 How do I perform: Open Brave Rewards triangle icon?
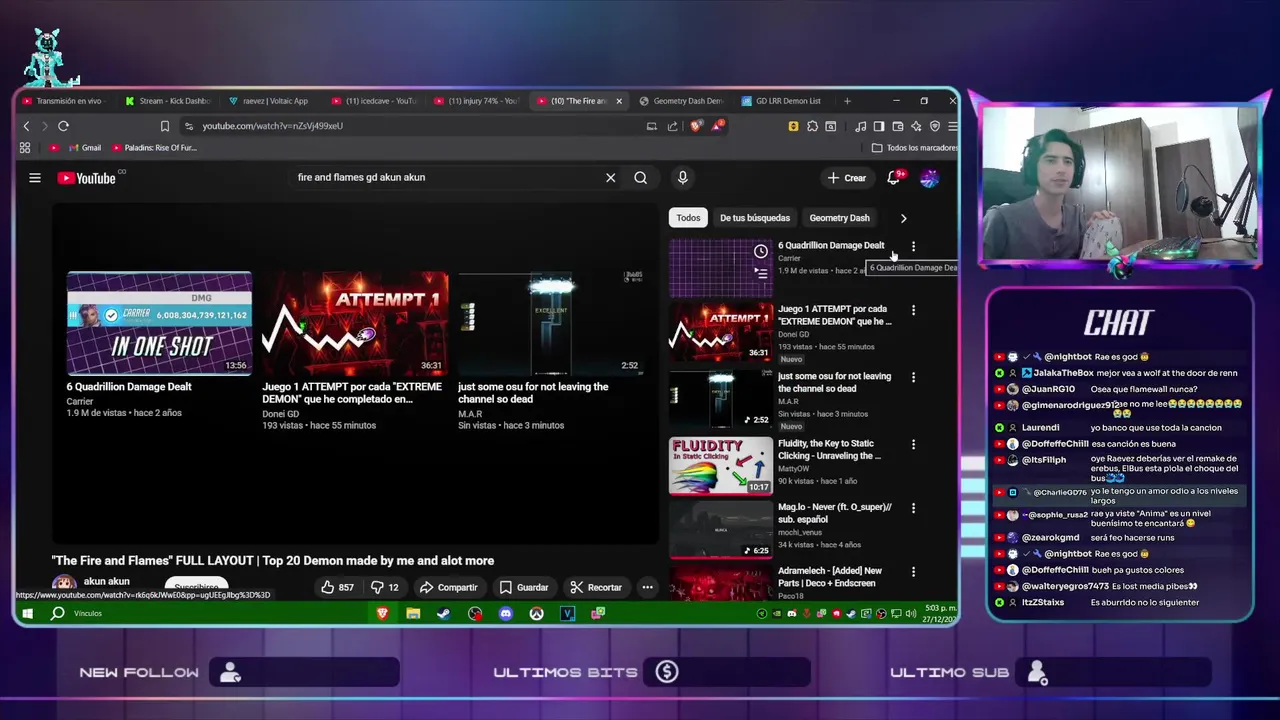[x=717, y=126]
